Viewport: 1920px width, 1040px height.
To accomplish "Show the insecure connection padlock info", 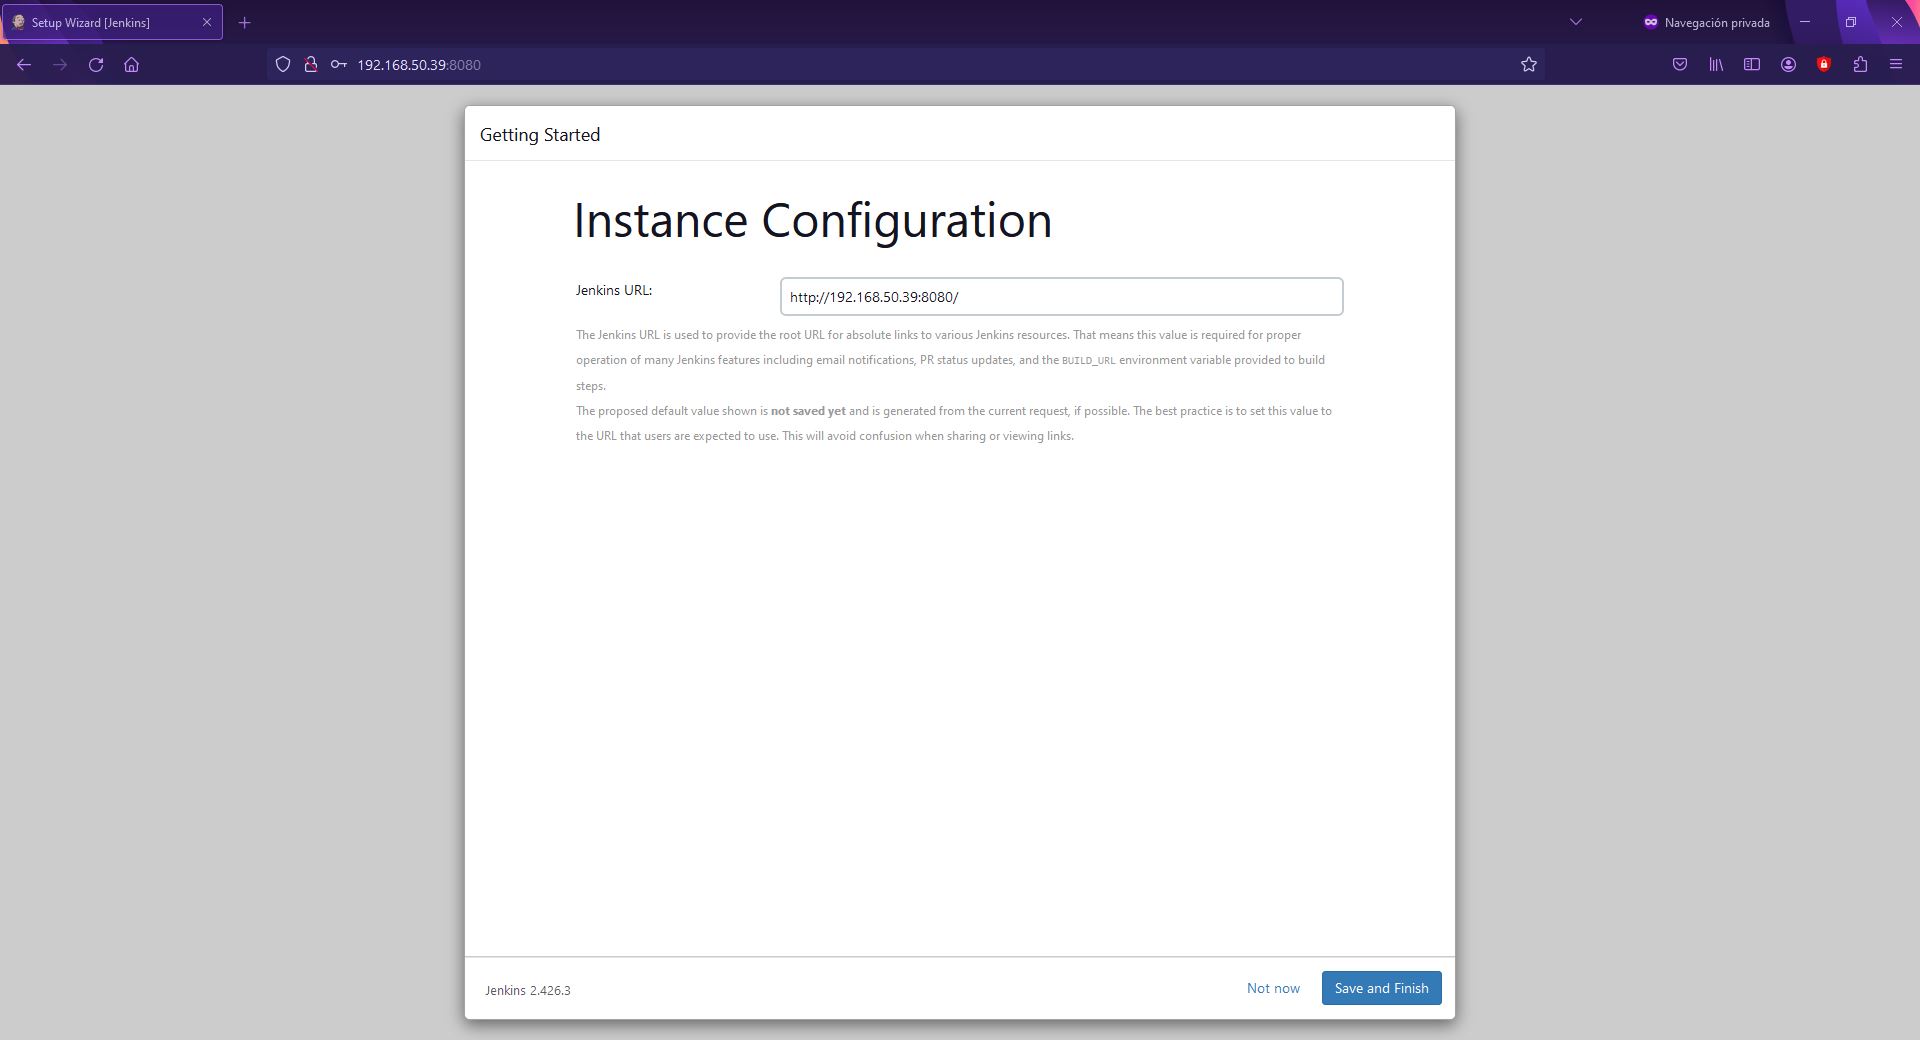I will (x=311, y=65).
